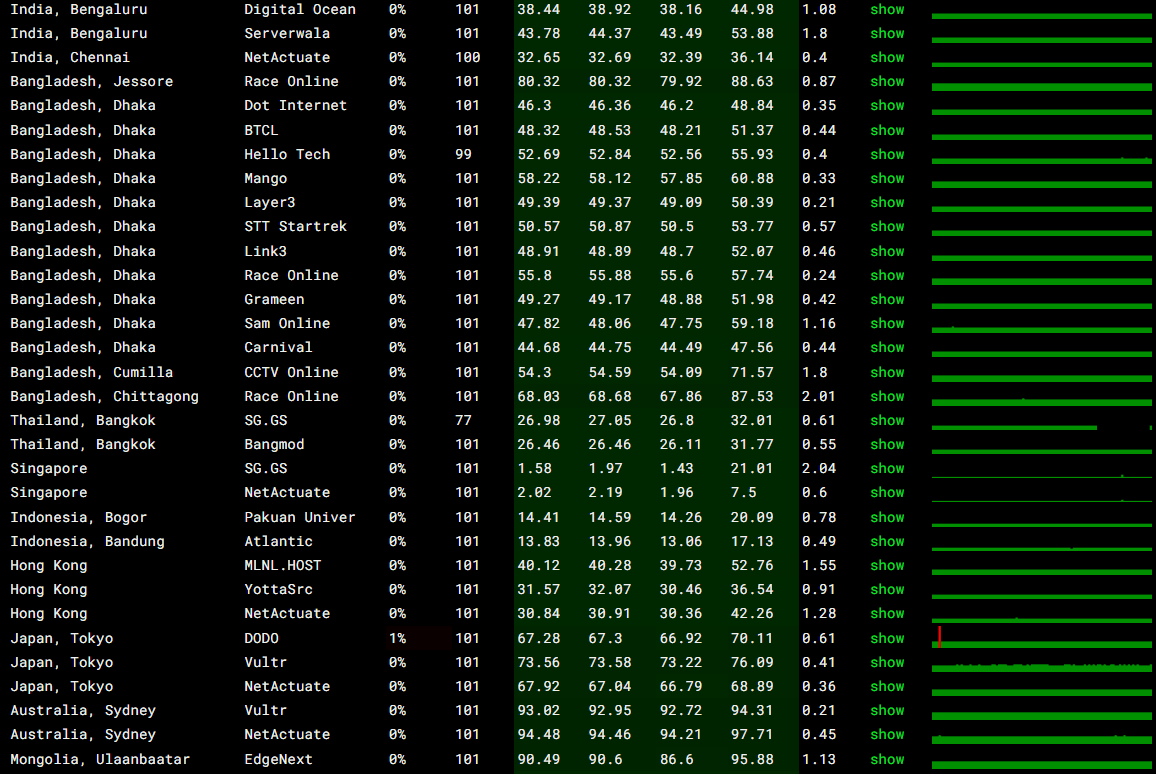The width and height of the screenshot is (1156, 774).
Task: Select the text Bangladesh, Chittagong
Action: click(105, 397)
